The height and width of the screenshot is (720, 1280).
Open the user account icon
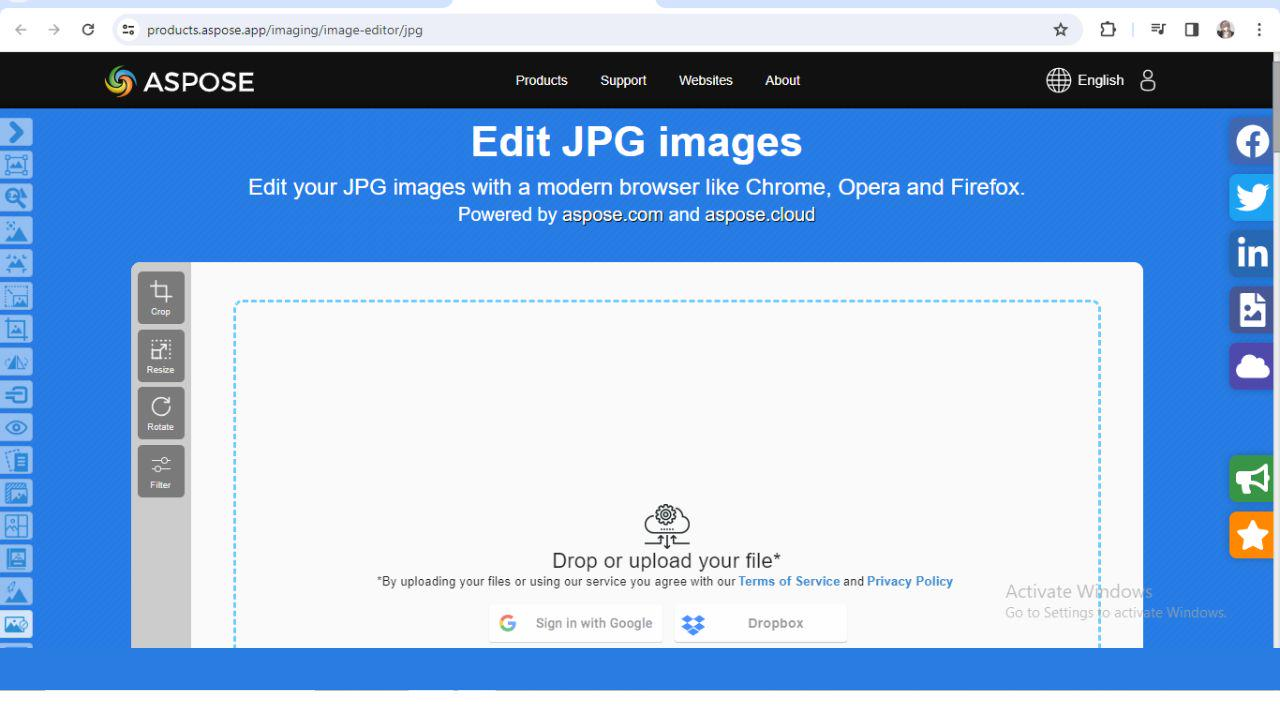click(x=1148, y=80)
